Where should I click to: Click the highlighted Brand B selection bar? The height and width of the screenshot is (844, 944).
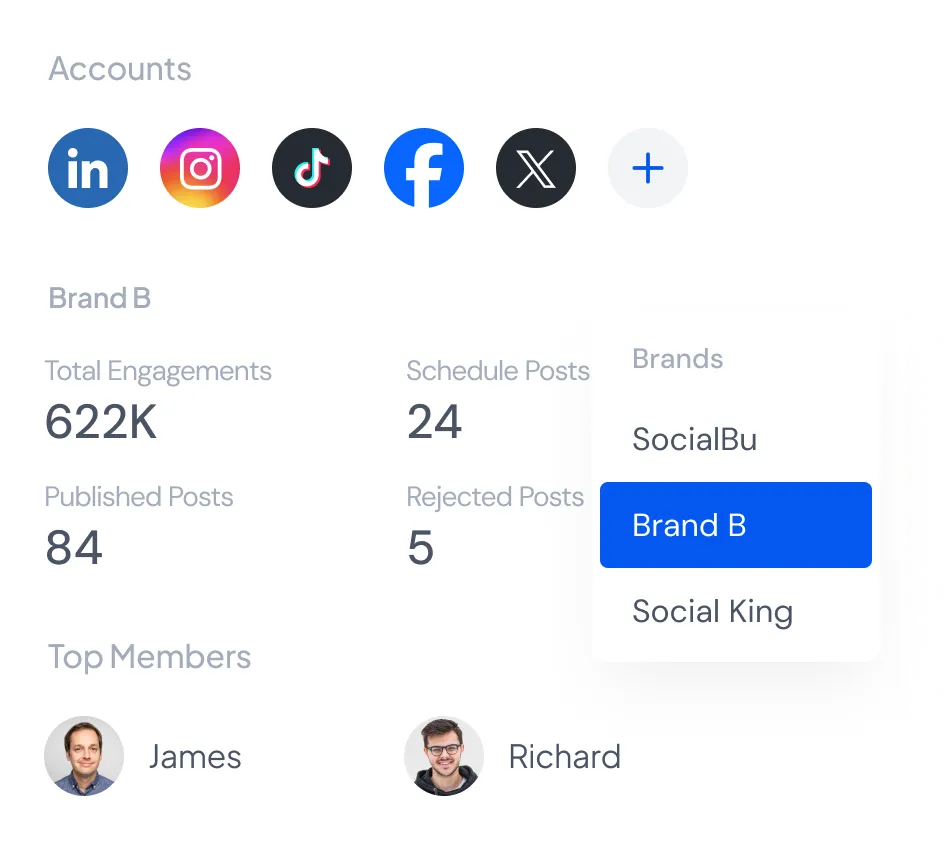(x=735, y=525)
